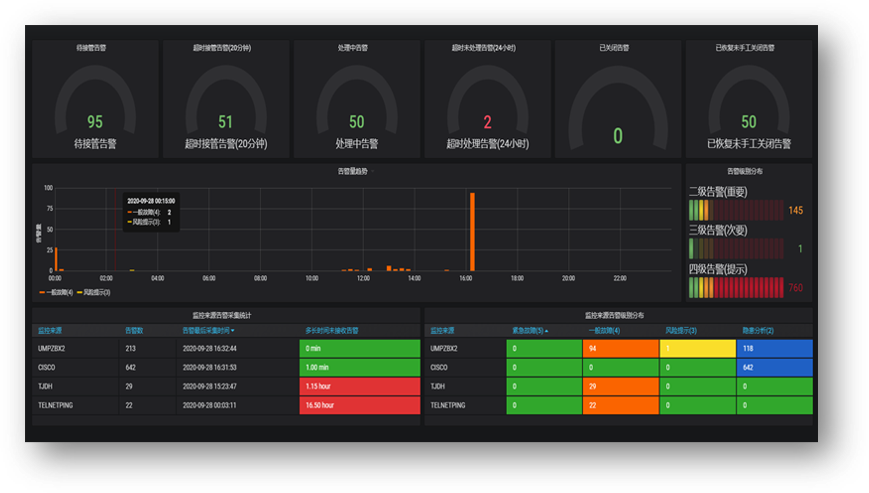869x493 pixels.
Task: Click the yellow 1 cell for UMPZBX2
Action: pos(698,348)
